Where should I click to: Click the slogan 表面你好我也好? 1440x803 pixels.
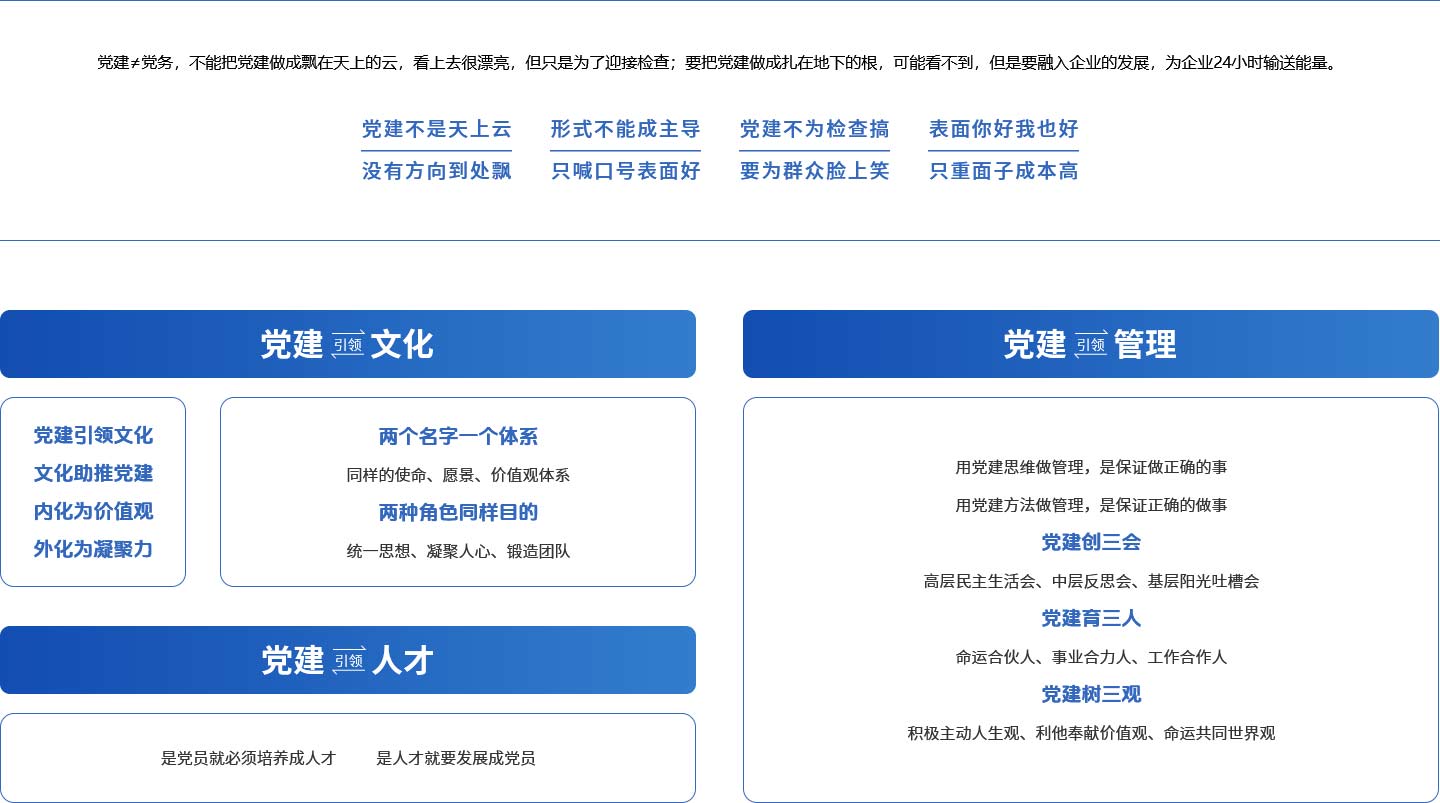1003,129
